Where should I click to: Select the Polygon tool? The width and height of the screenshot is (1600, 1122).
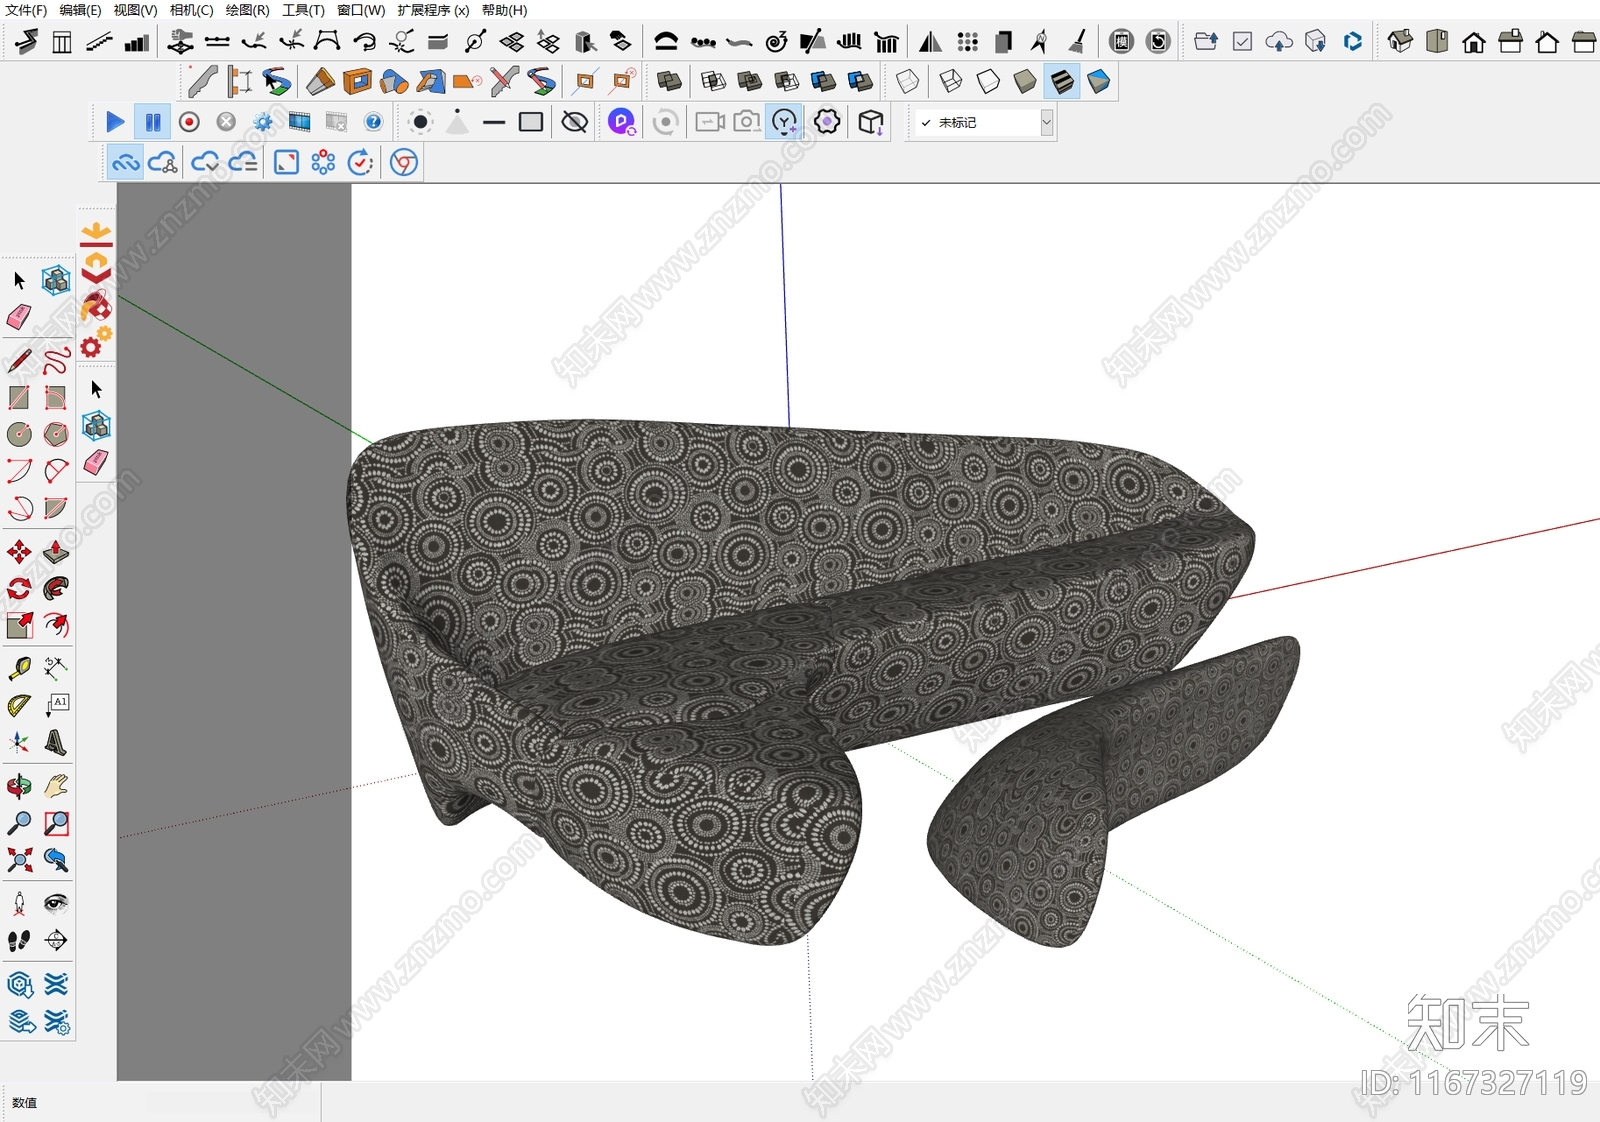point(56,434)
